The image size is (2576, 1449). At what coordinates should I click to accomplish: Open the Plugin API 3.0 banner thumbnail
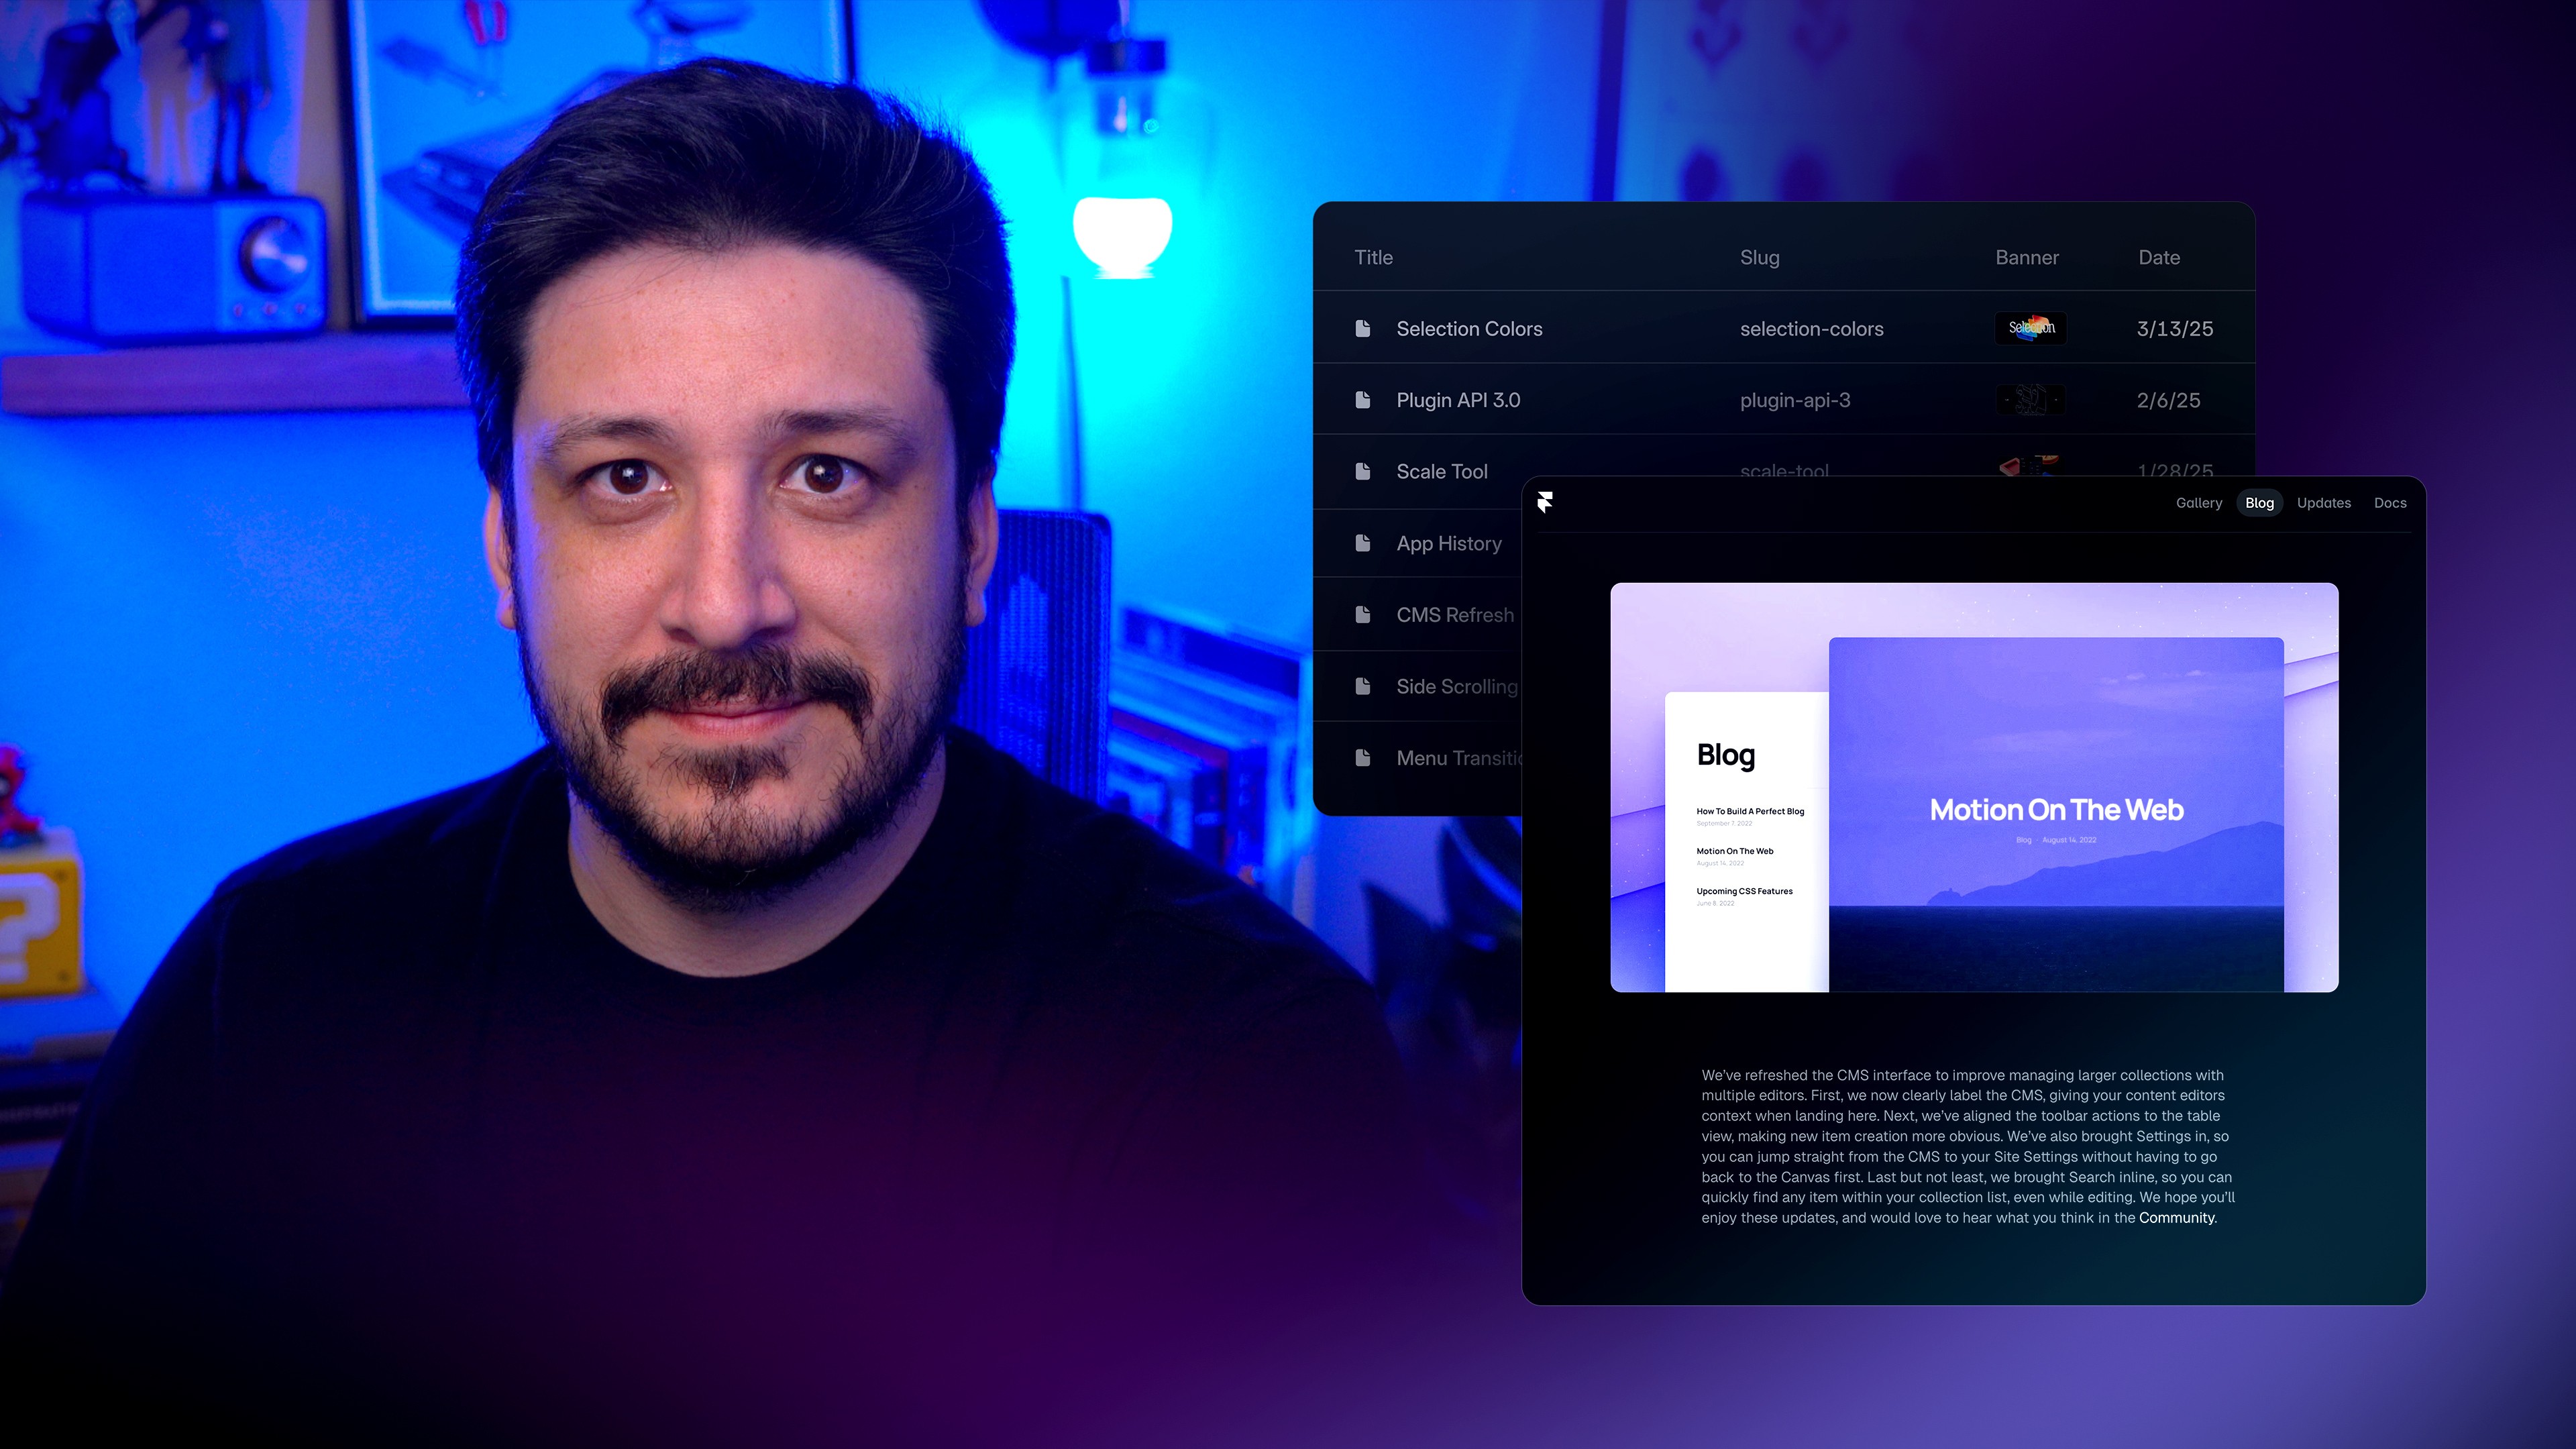[x=2030, y=400]
